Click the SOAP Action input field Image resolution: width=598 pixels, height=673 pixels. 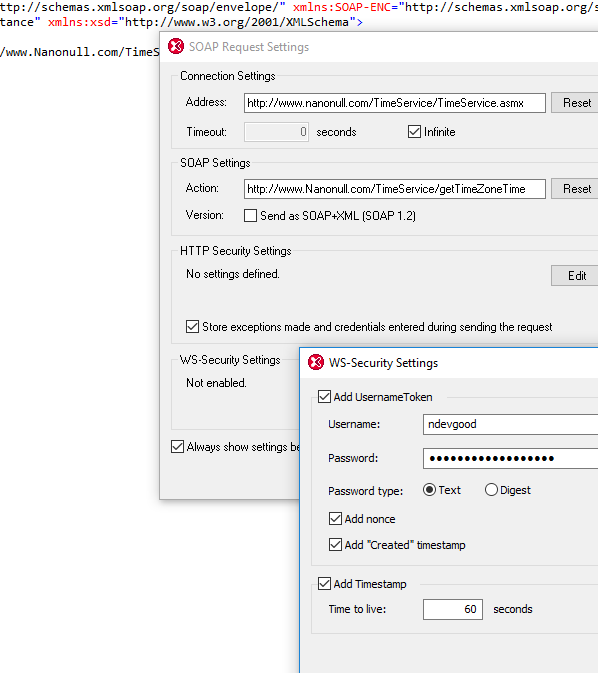tap(395, 189)
